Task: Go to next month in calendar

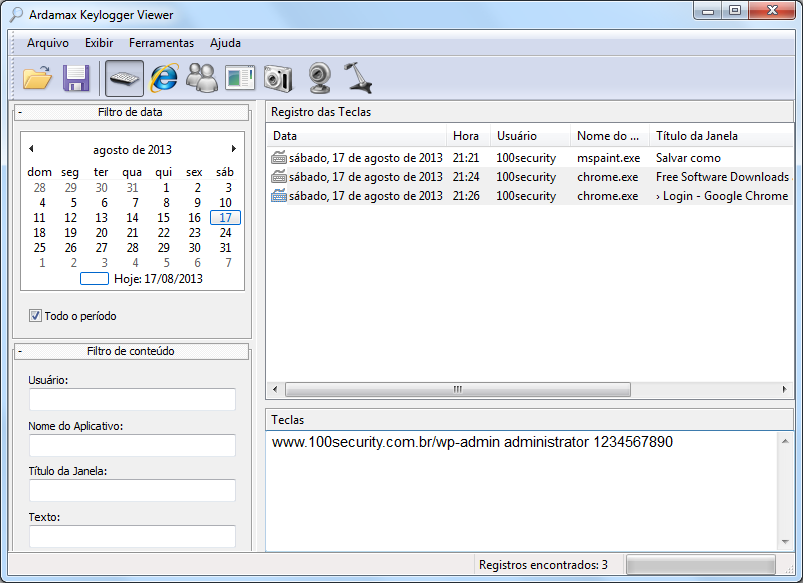Action: pyautogui.click(x=234, y=149)
